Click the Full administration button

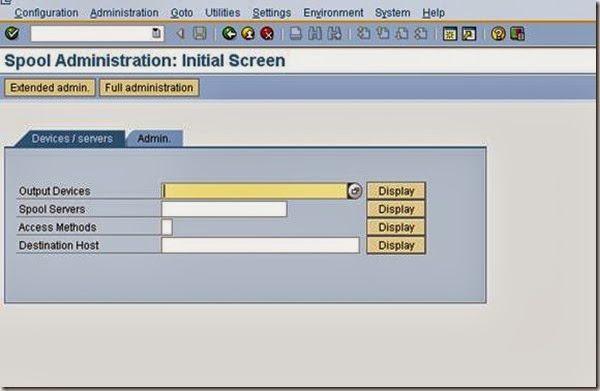149,88
